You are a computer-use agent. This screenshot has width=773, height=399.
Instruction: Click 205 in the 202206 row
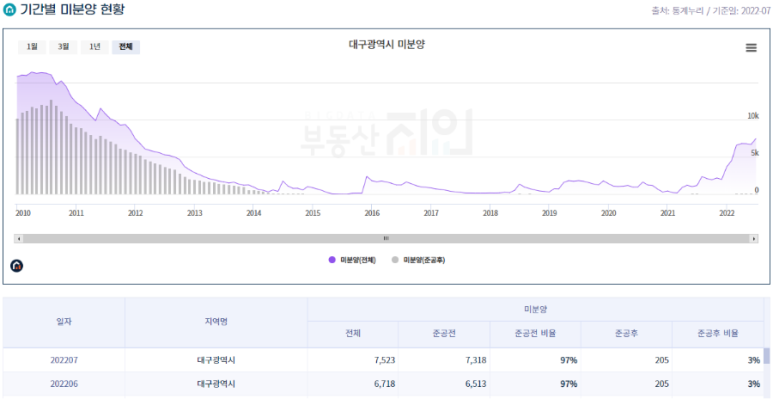coord(662,384)
